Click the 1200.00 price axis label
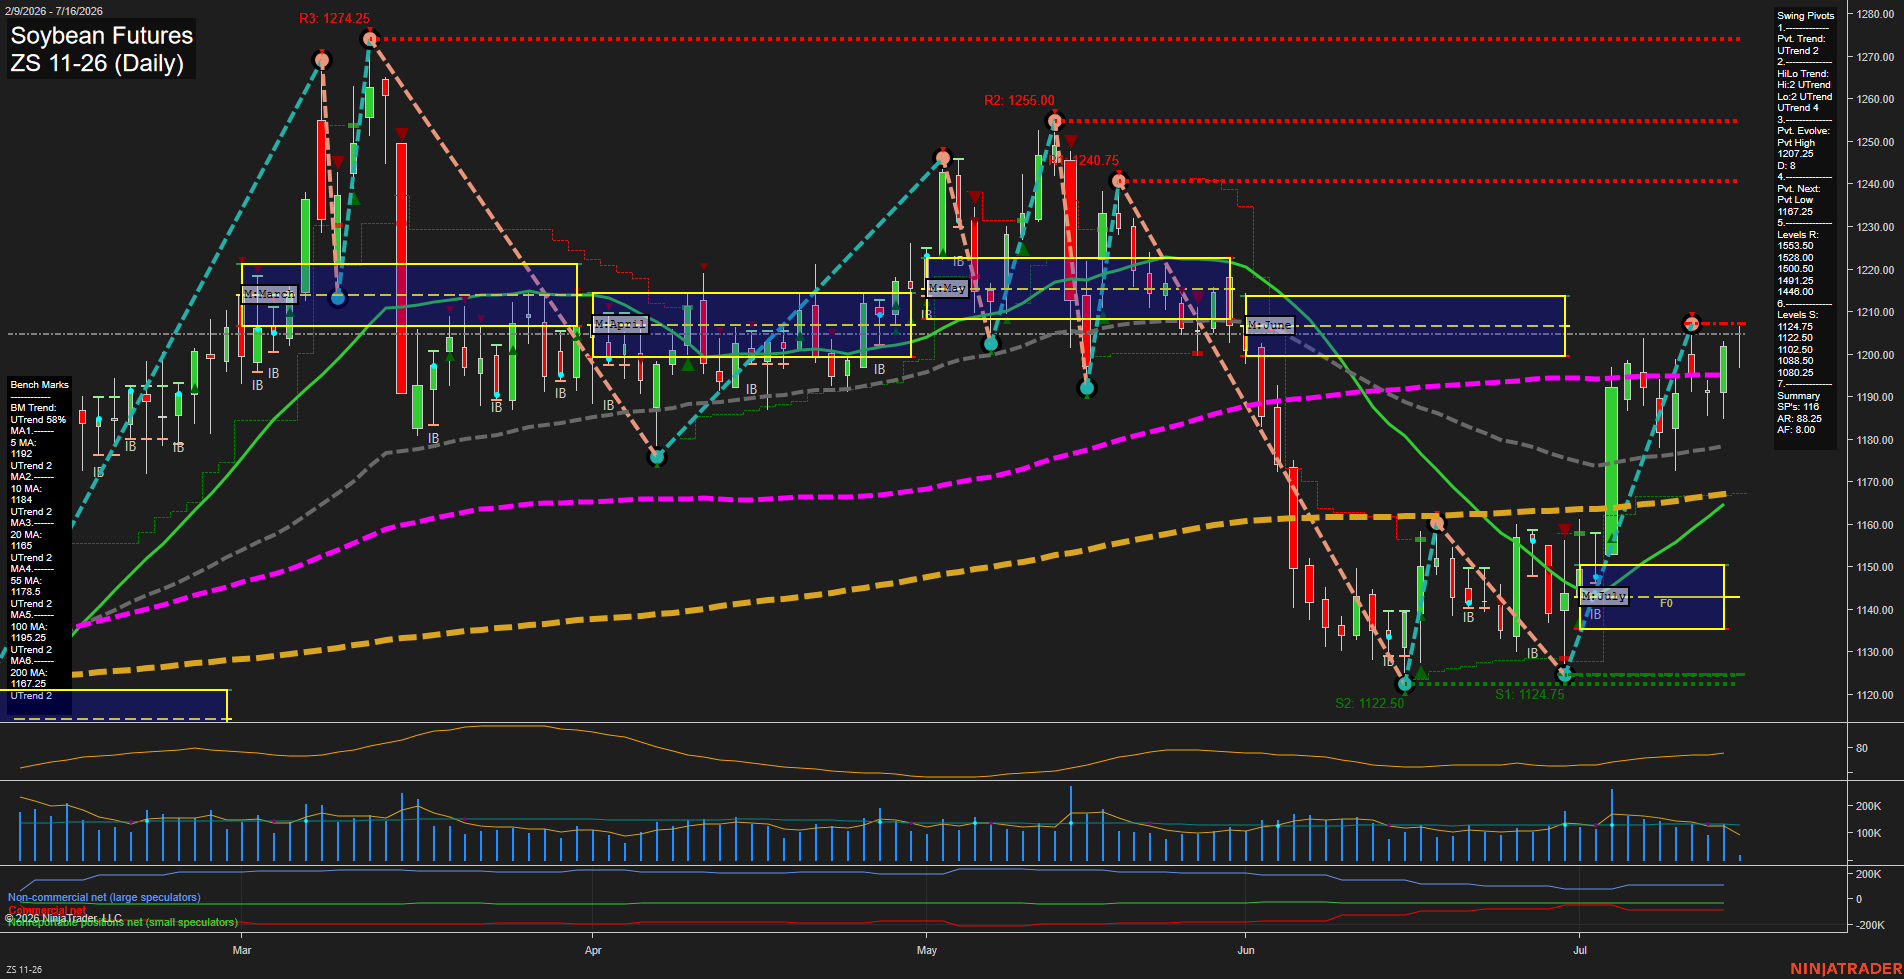Viewport: 1904px width, 979px height. (1875, 355)
